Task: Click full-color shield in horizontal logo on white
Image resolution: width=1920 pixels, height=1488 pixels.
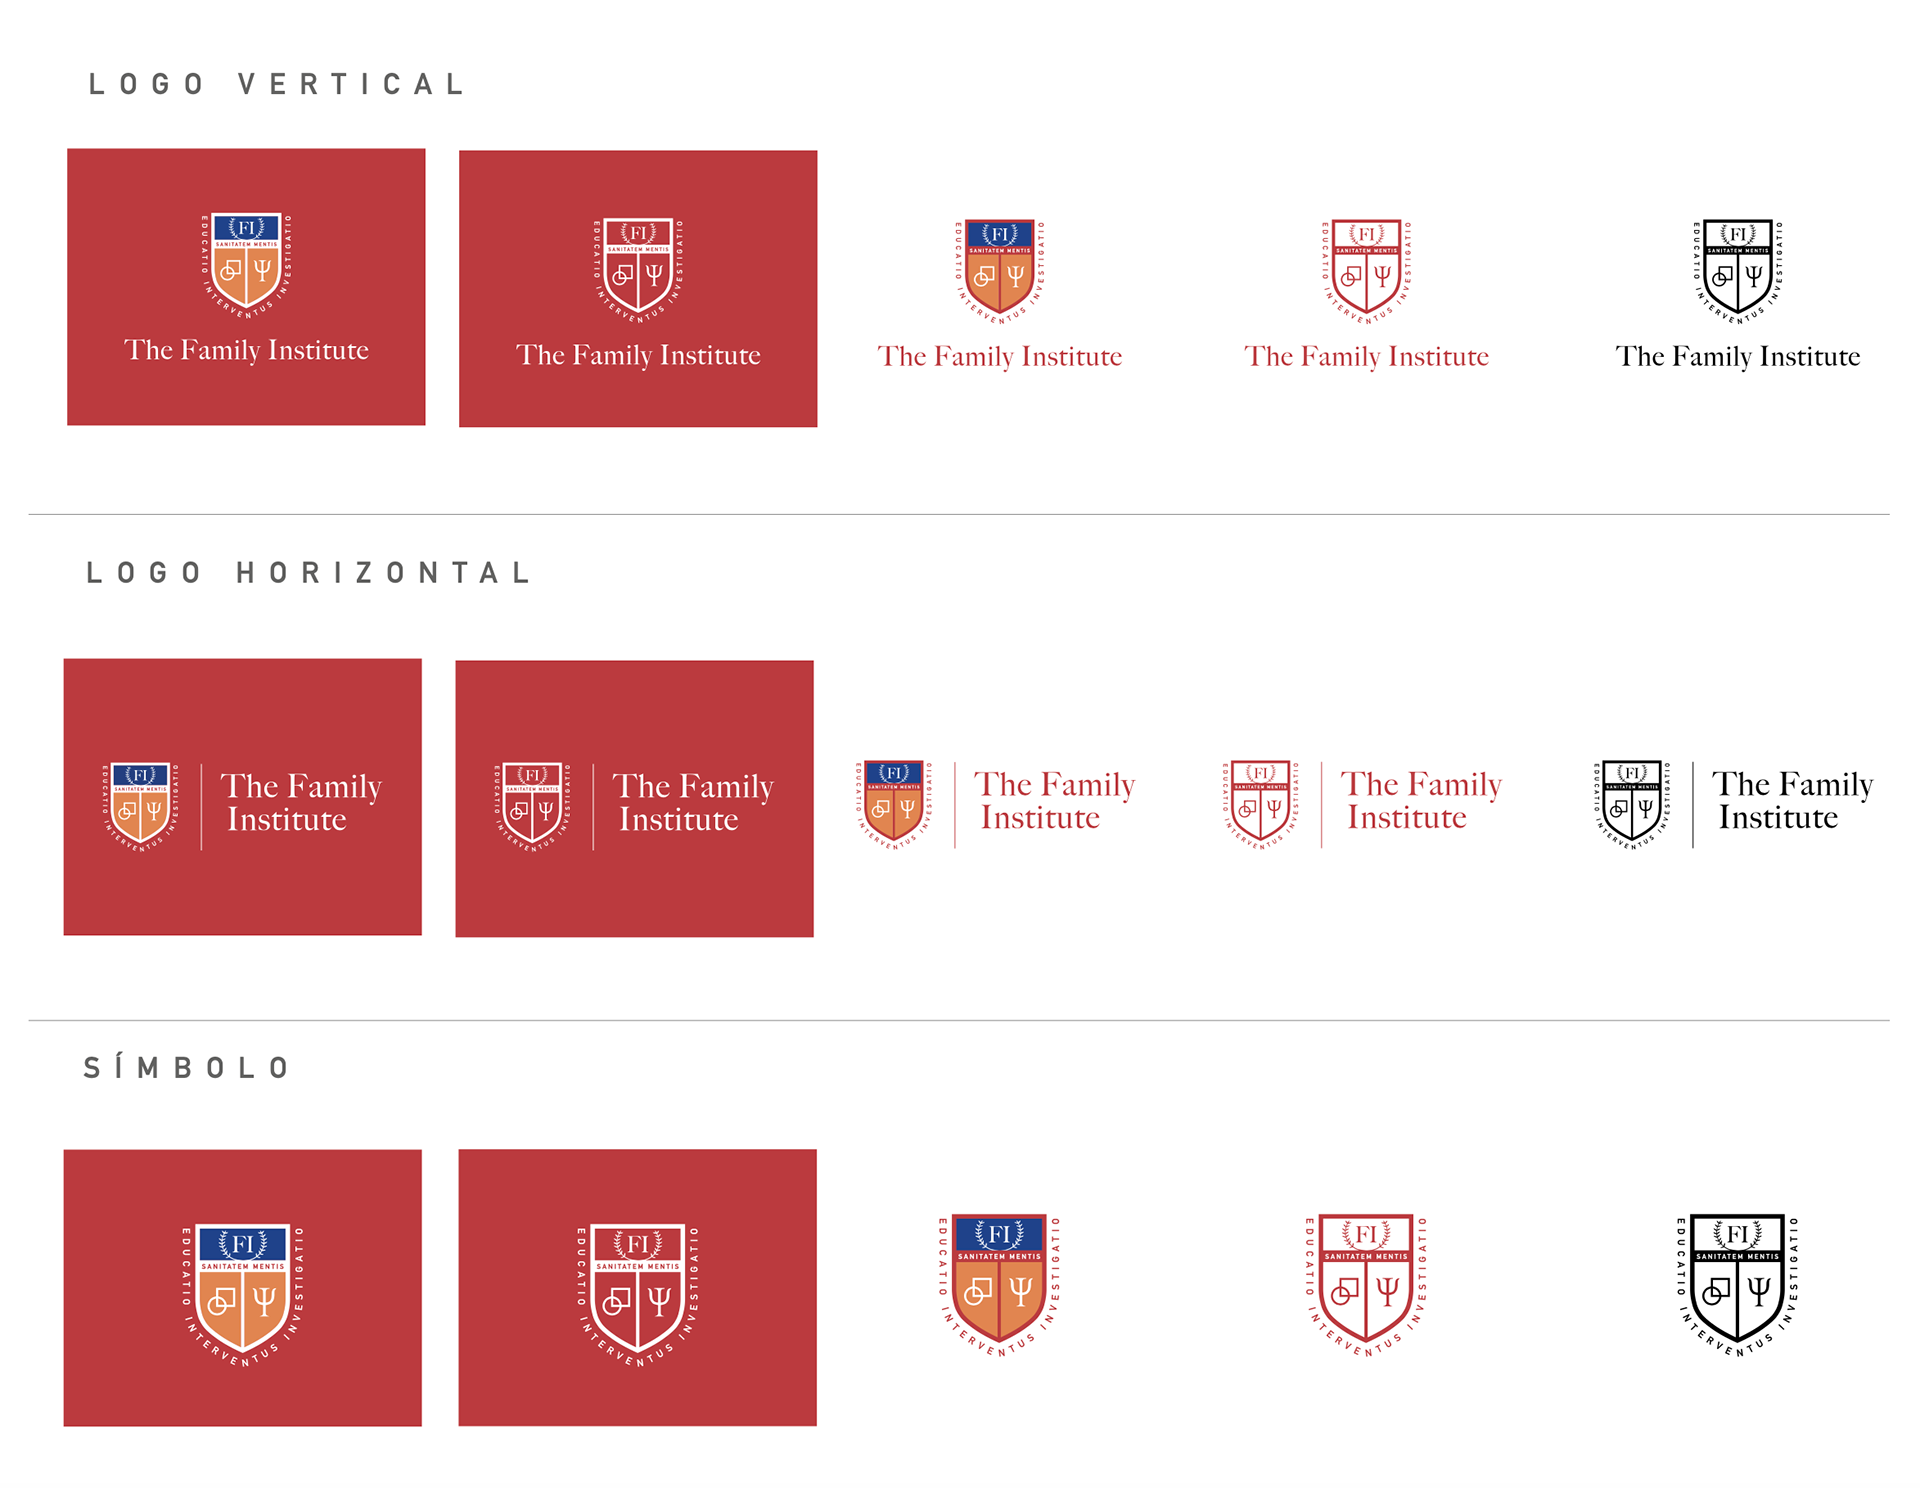Action: click(894, 803)
